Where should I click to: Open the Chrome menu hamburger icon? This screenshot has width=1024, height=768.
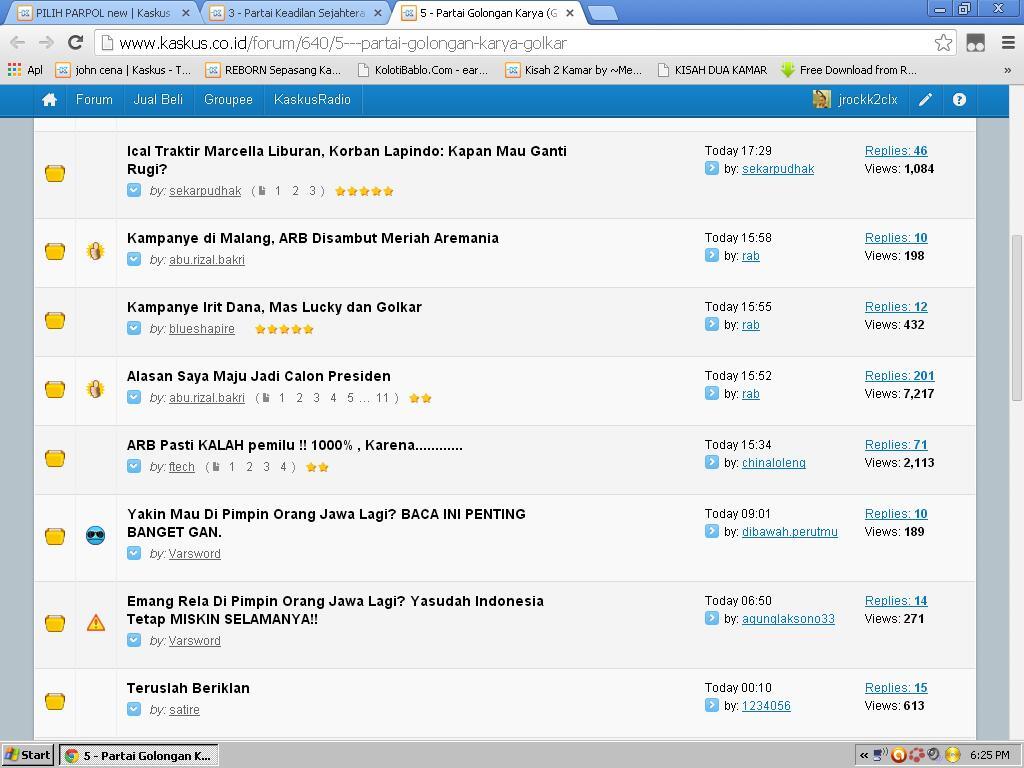[x=1008, y=43]
